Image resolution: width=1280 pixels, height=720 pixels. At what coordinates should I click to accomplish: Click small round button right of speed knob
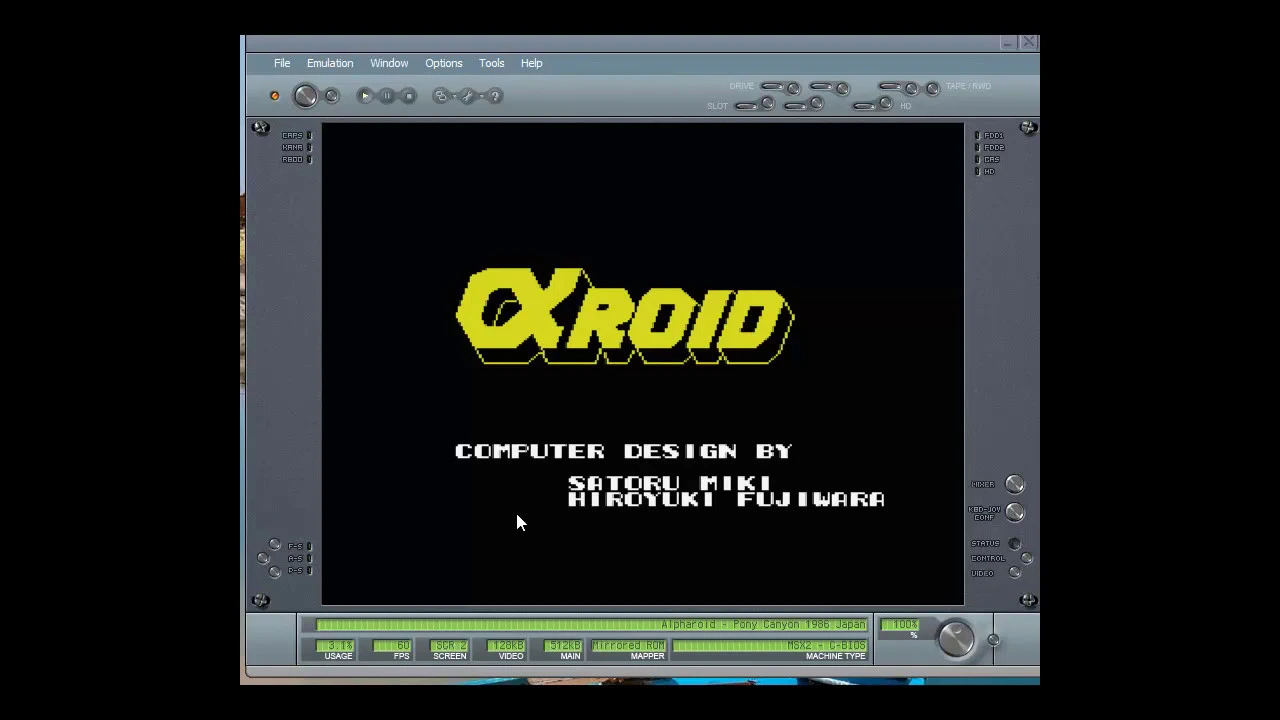coord(993,640)
